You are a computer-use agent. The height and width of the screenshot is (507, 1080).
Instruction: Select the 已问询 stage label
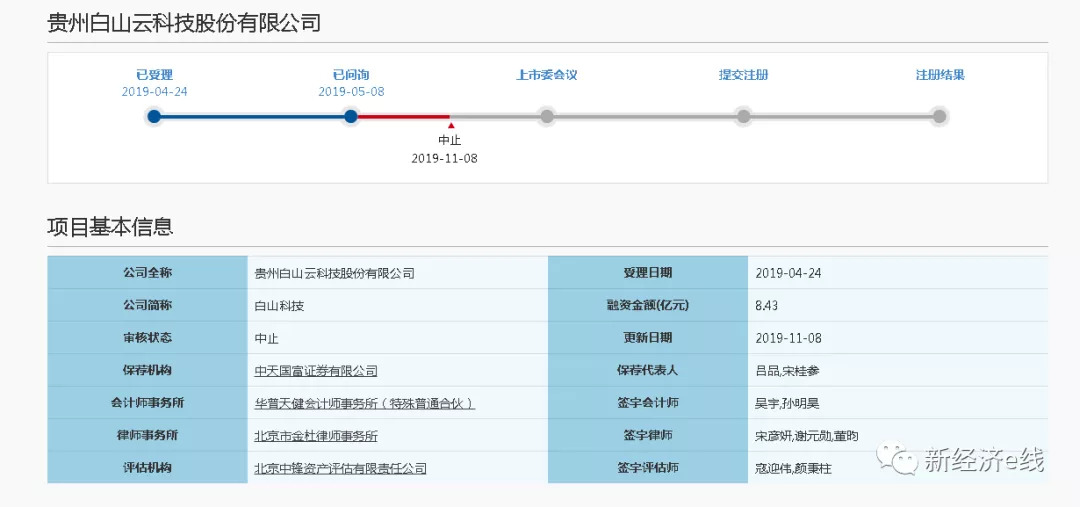[351, 75]
